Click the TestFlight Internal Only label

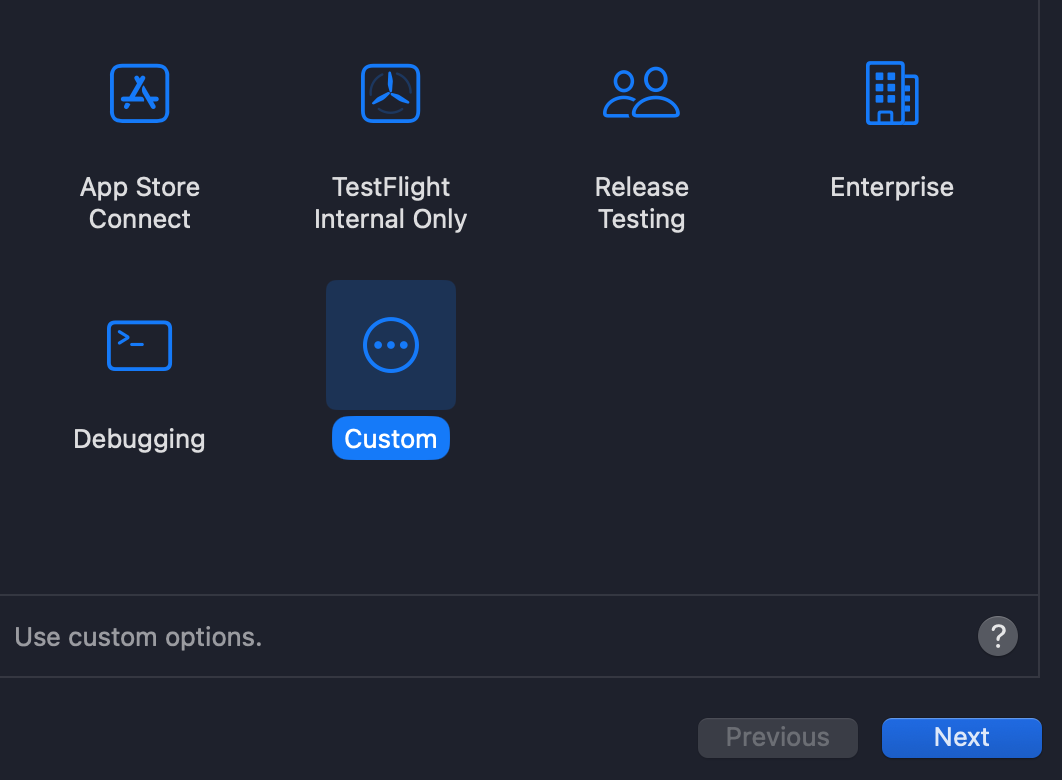point(391,203)
